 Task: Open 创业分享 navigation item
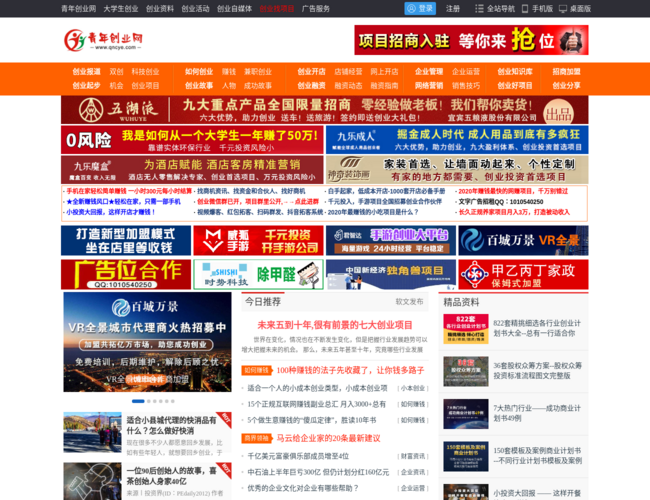566,85
